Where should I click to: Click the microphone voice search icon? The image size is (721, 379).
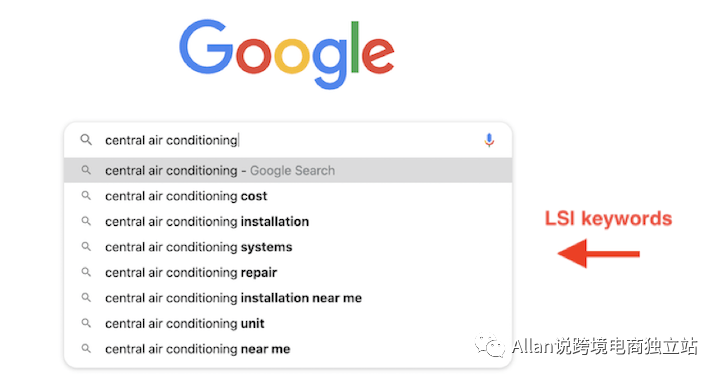pyautogui.click(x=489, y=140)
